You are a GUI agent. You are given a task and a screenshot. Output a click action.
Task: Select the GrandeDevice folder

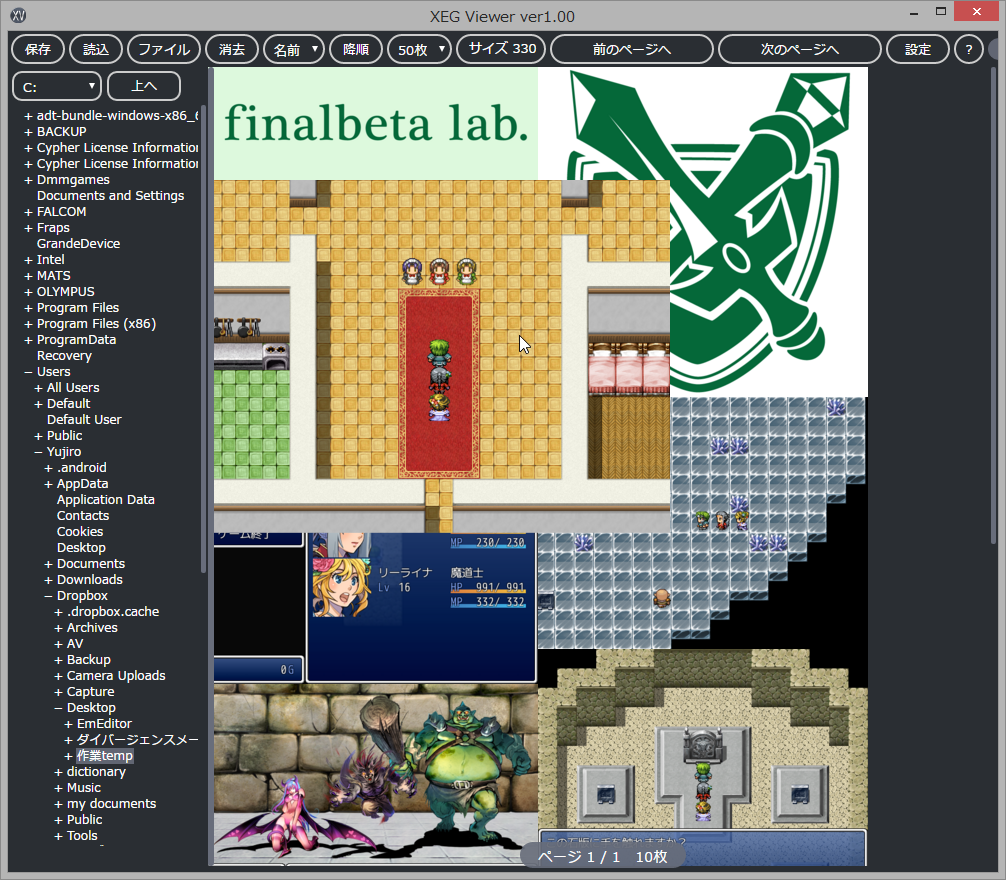[x=78, y=244]
